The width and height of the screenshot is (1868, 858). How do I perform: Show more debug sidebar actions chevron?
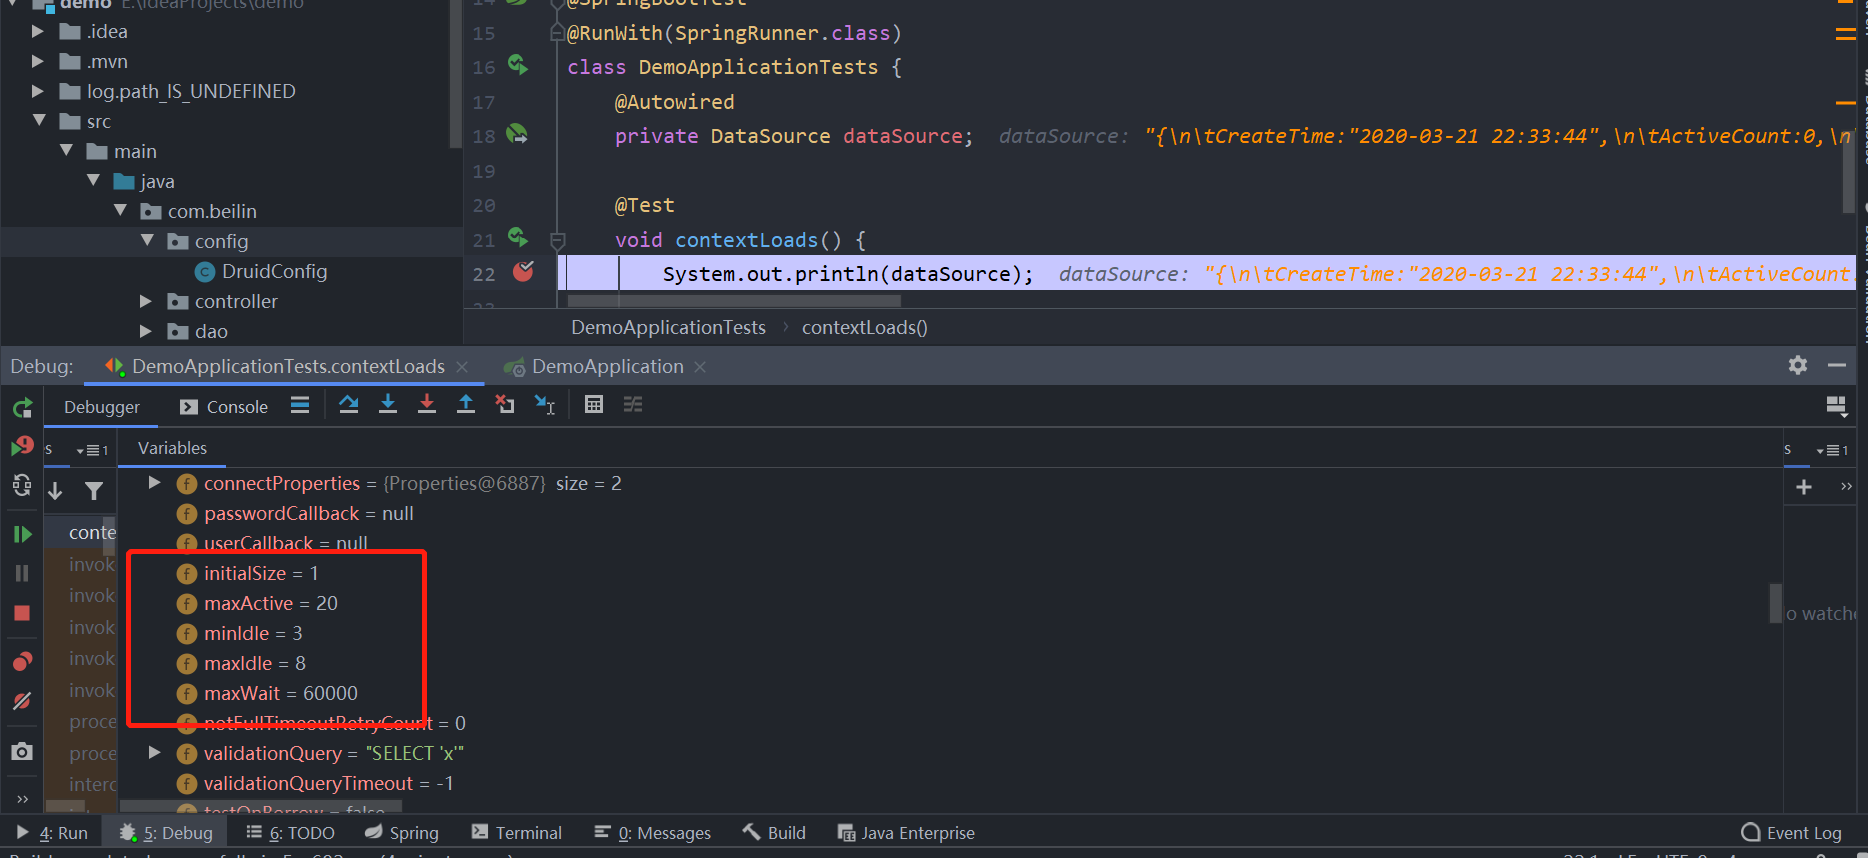[x=22, y=799]
